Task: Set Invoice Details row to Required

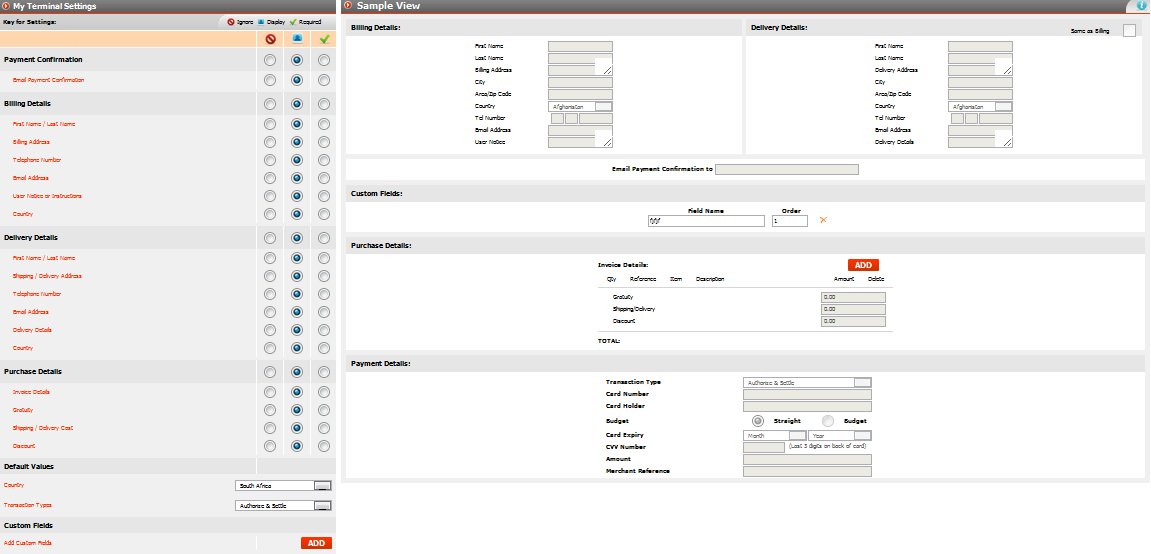Action: [324, 392]
